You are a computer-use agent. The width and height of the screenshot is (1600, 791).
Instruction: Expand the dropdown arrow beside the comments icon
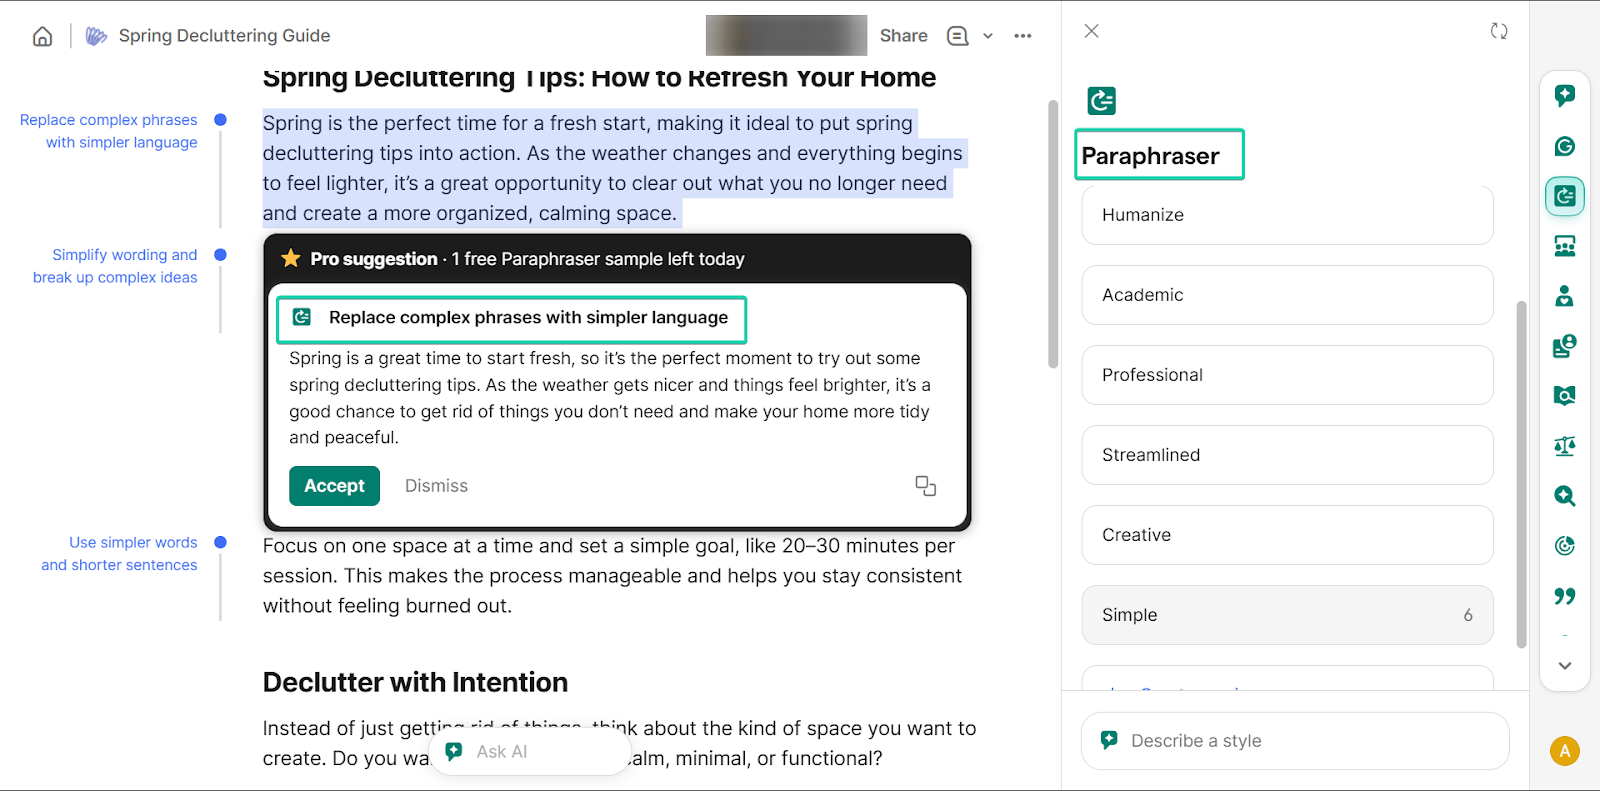[988, 36]
